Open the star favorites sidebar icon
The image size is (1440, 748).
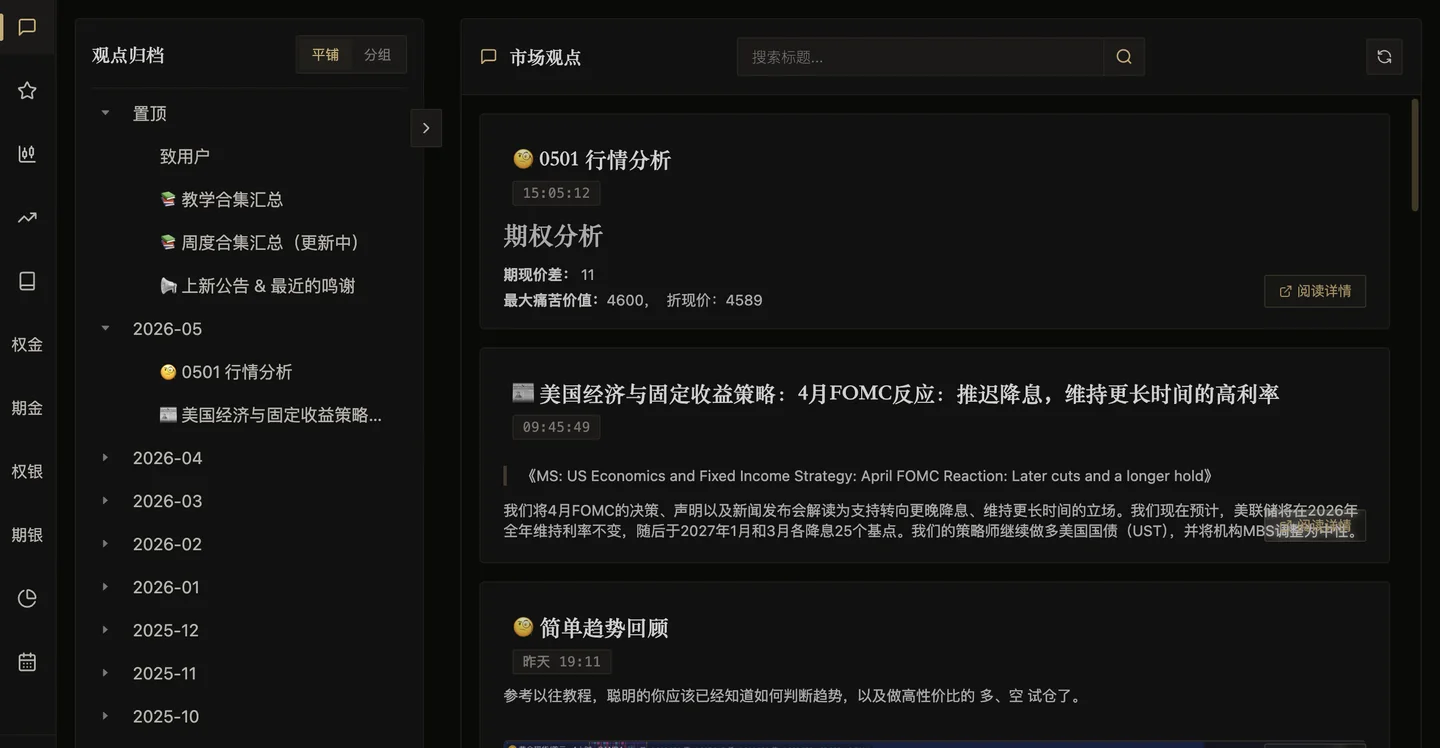tap(27, 91)
